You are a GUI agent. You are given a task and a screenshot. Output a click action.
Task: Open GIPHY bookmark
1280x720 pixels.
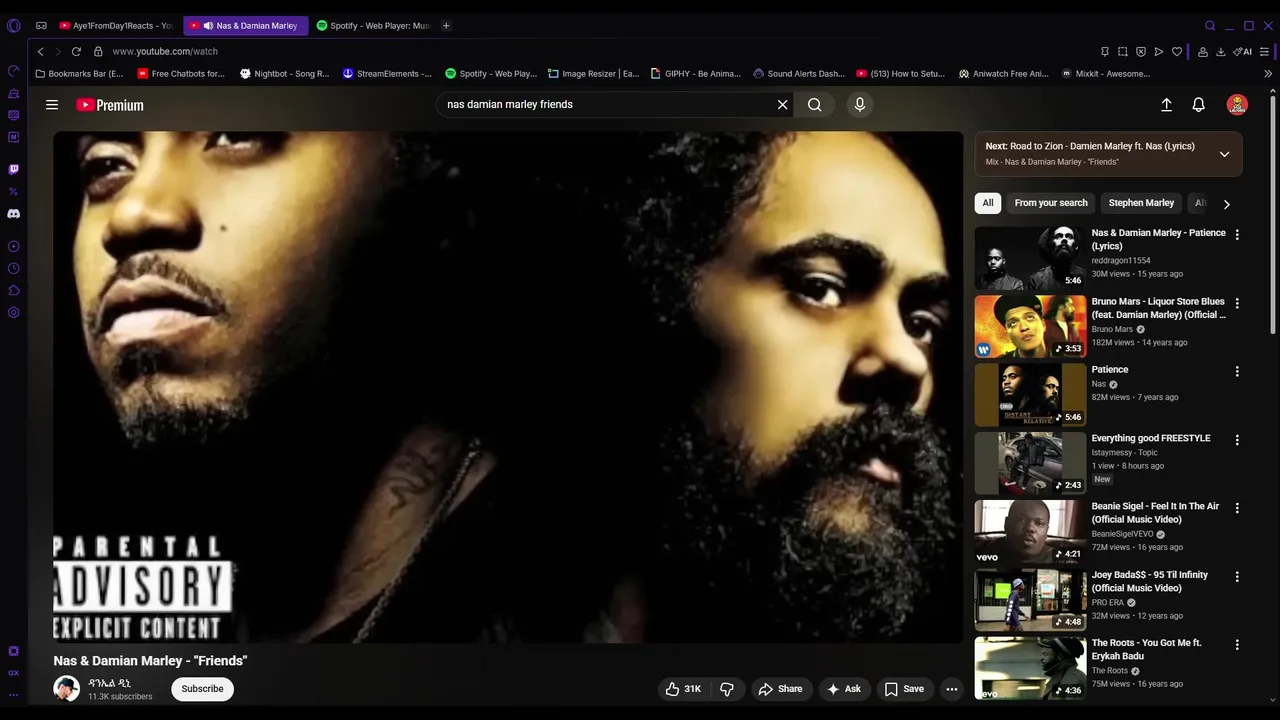(695, 74)
